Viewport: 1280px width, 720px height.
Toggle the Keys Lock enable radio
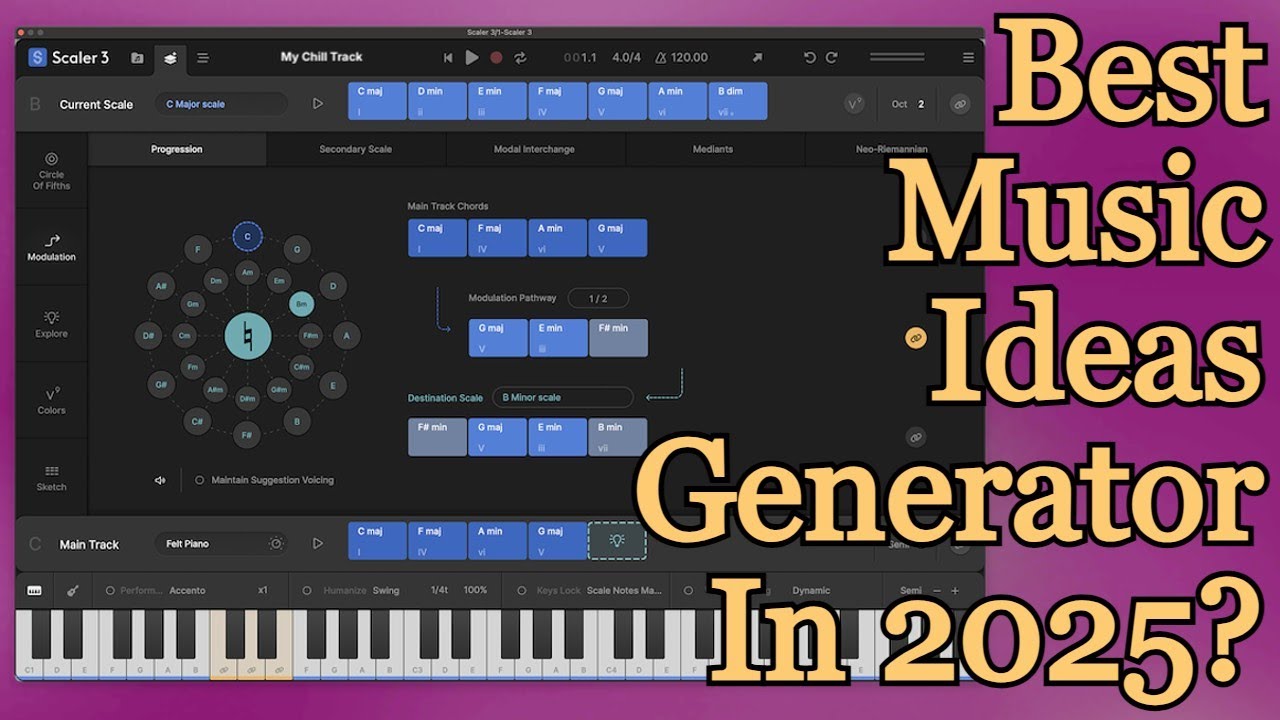tap(521, 591)
